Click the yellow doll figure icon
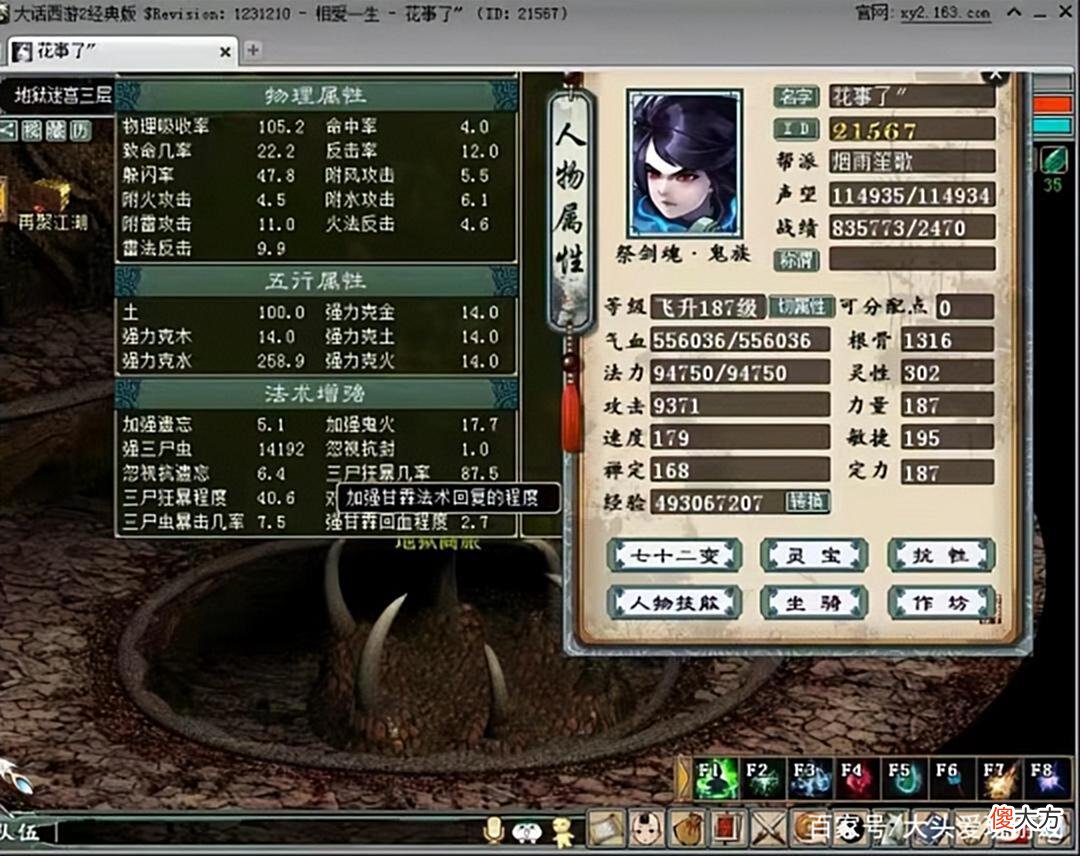Screen dimensions: 1080x856 563,832
